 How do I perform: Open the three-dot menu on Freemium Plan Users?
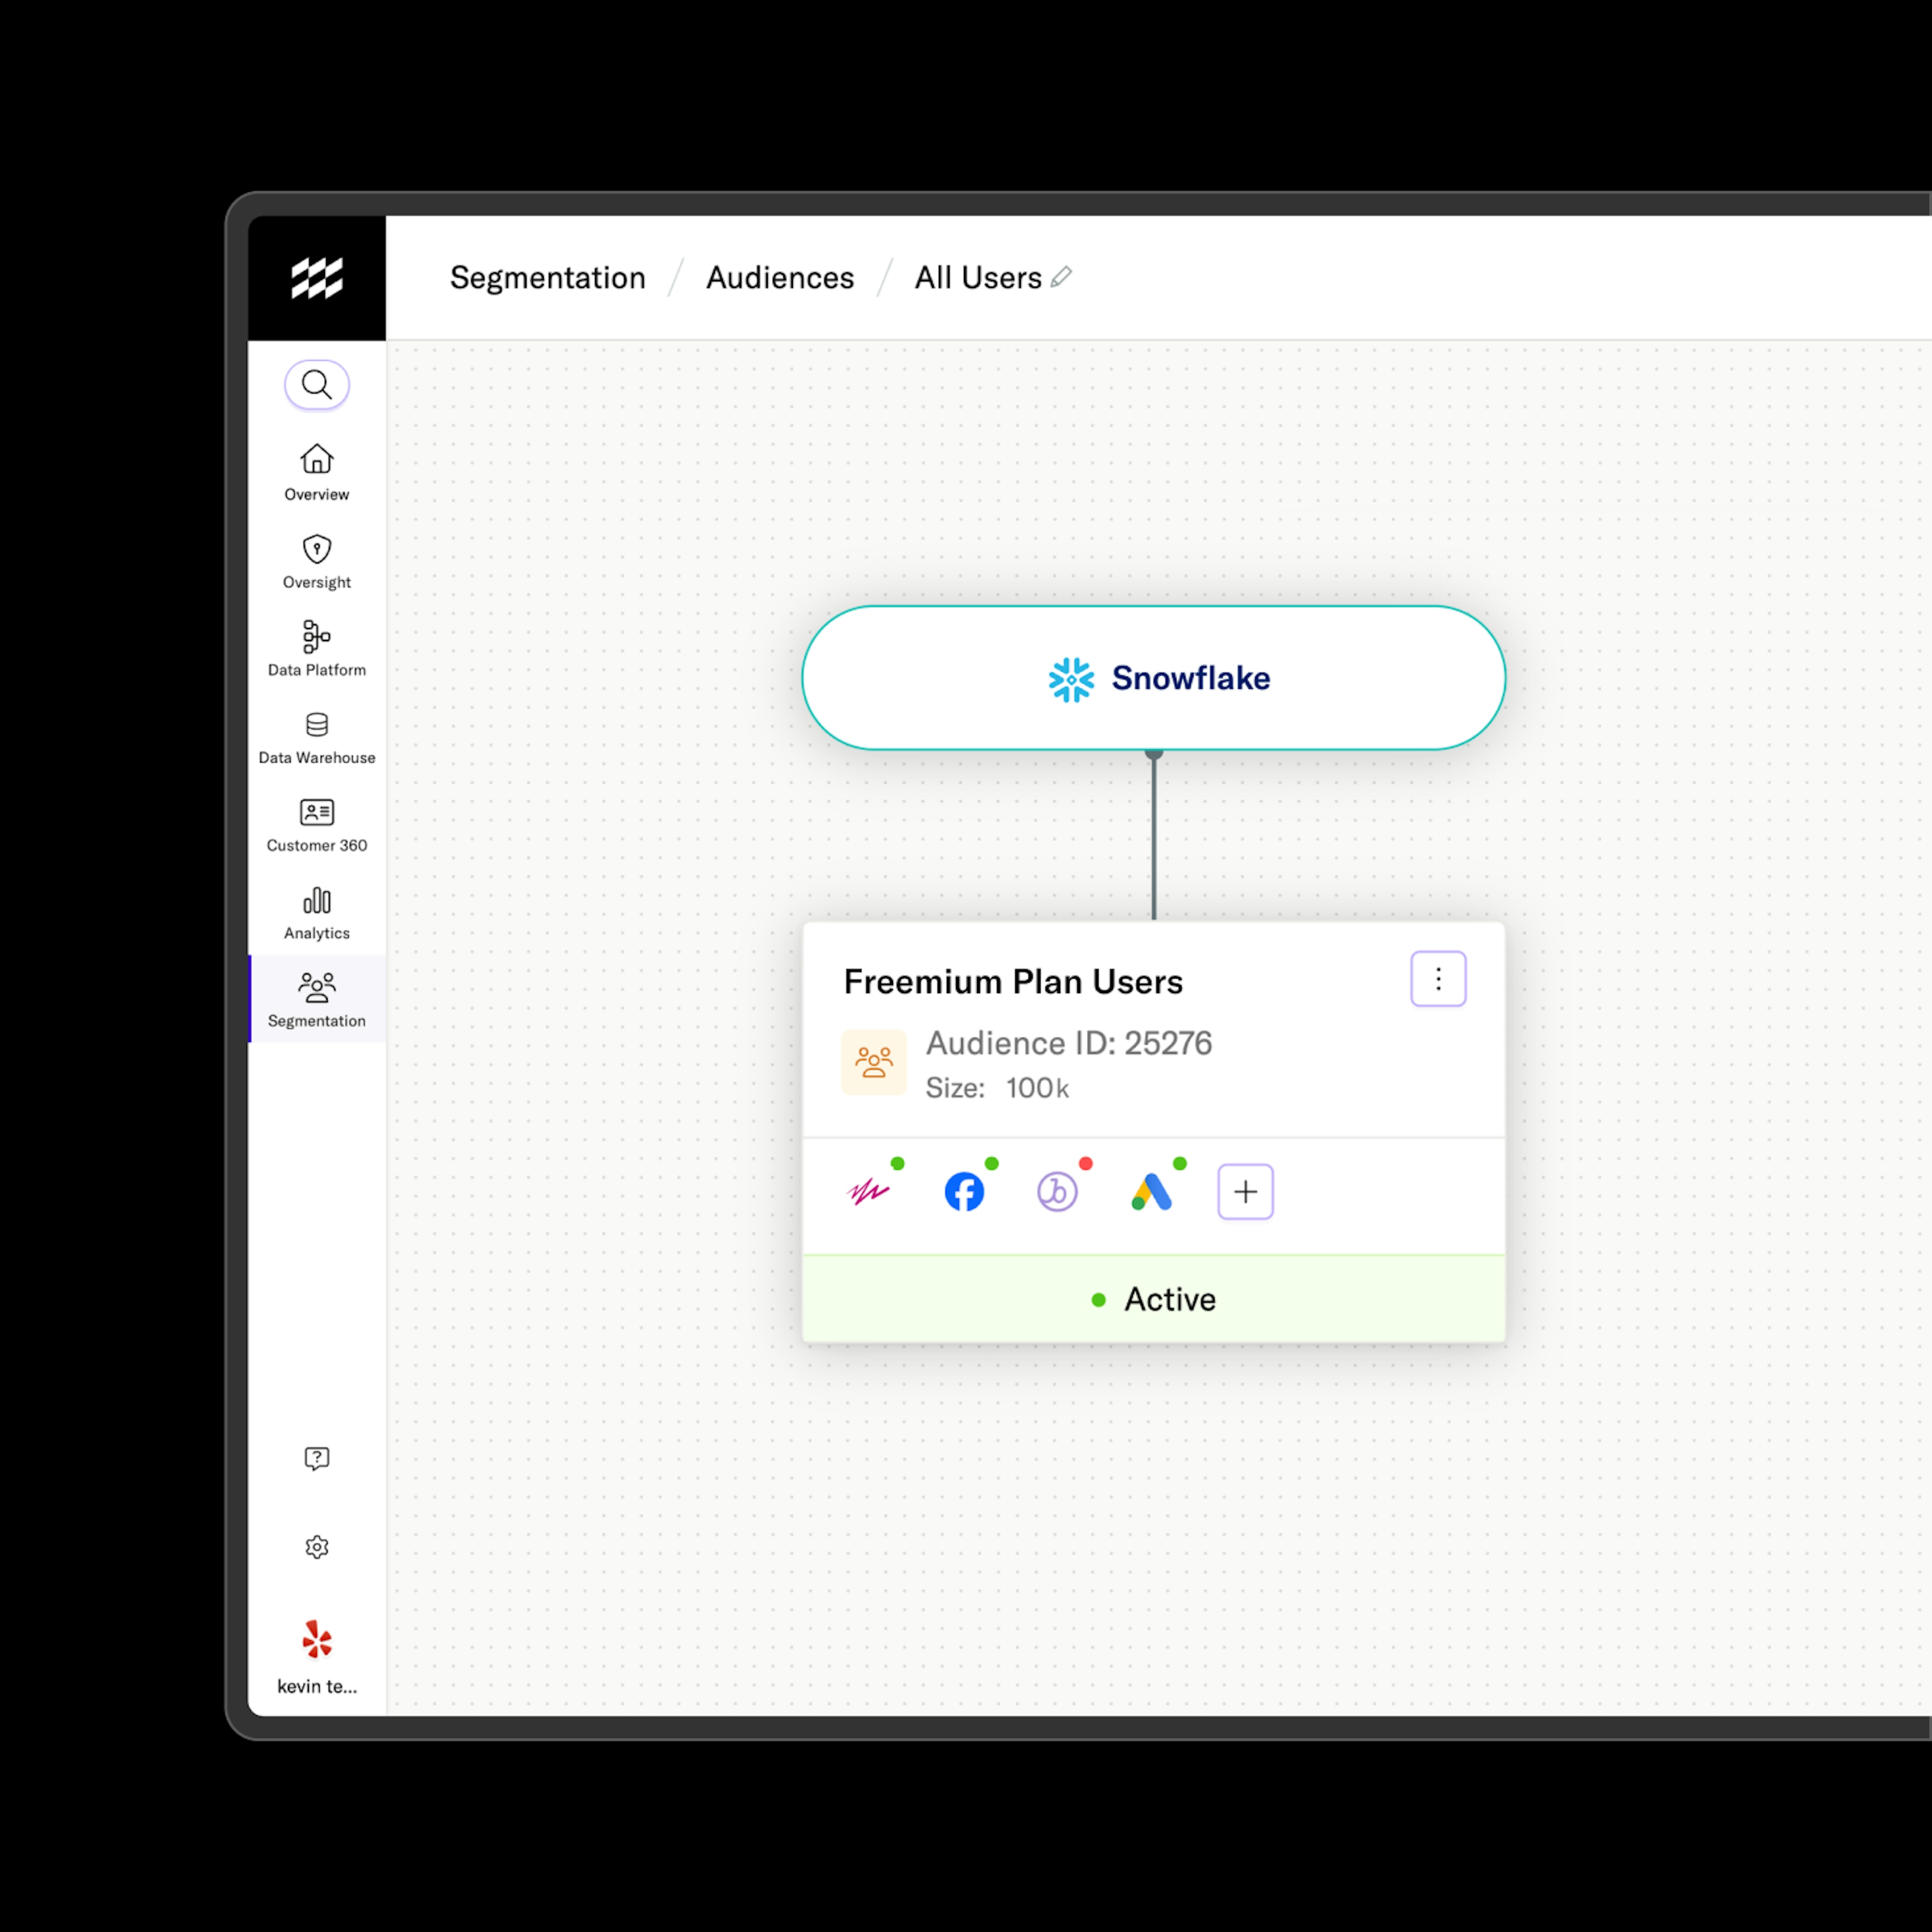click(x=1438, y=979)
